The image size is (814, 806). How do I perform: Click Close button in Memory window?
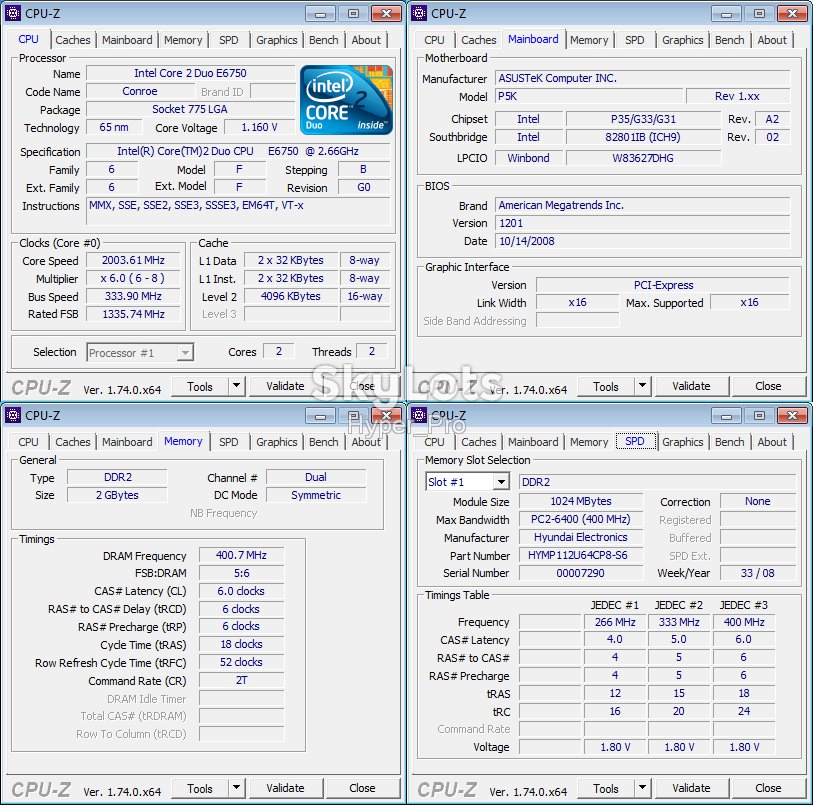click(362, 788)
